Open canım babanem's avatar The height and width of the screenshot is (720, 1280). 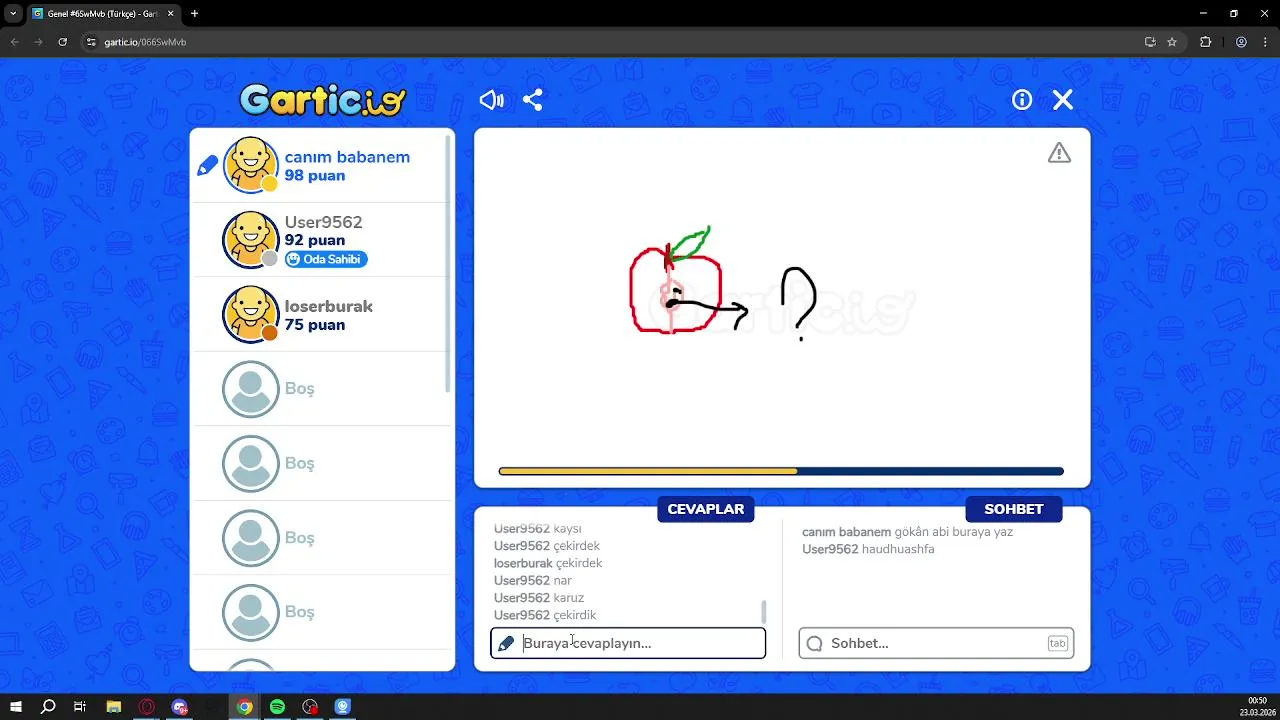pyautogui.click(x=250, y=165)
